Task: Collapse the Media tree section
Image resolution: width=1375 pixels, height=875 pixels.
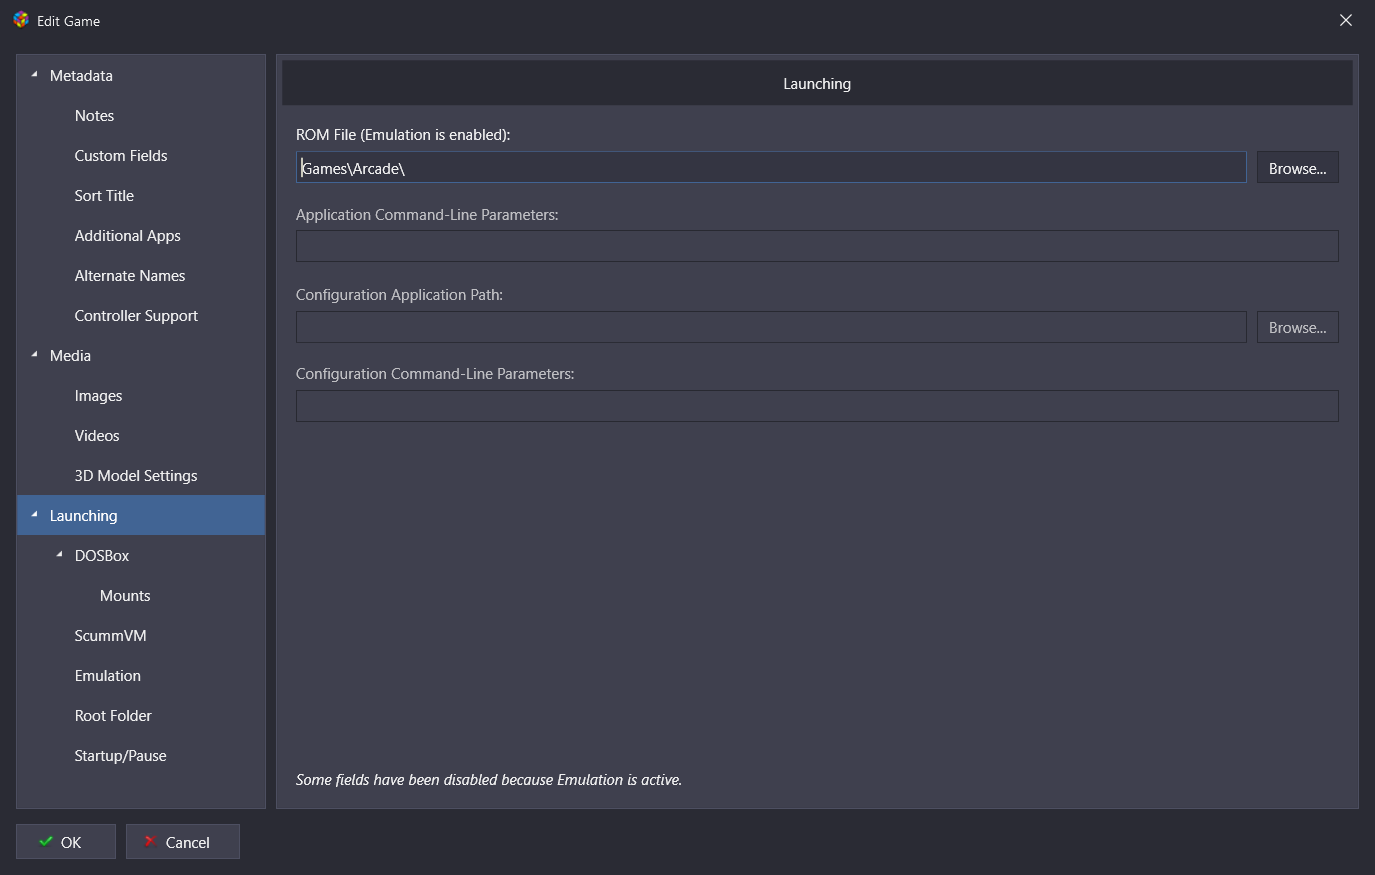Action: point(35,355)
